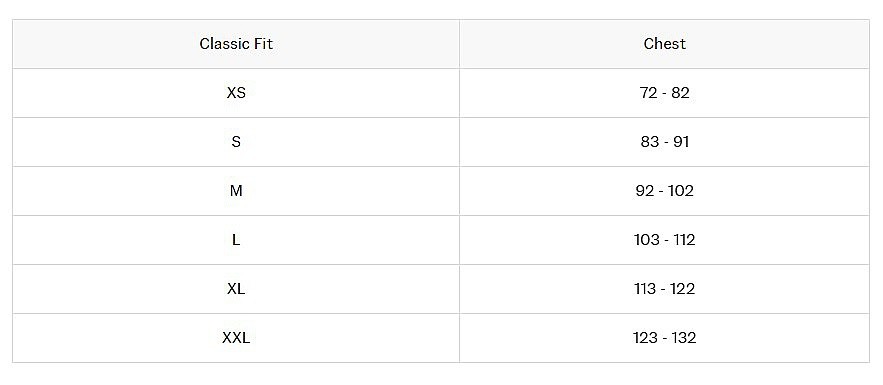Select the XXL size cell
The width and height of the screenshot is (883, 385).
click(236, 338)
